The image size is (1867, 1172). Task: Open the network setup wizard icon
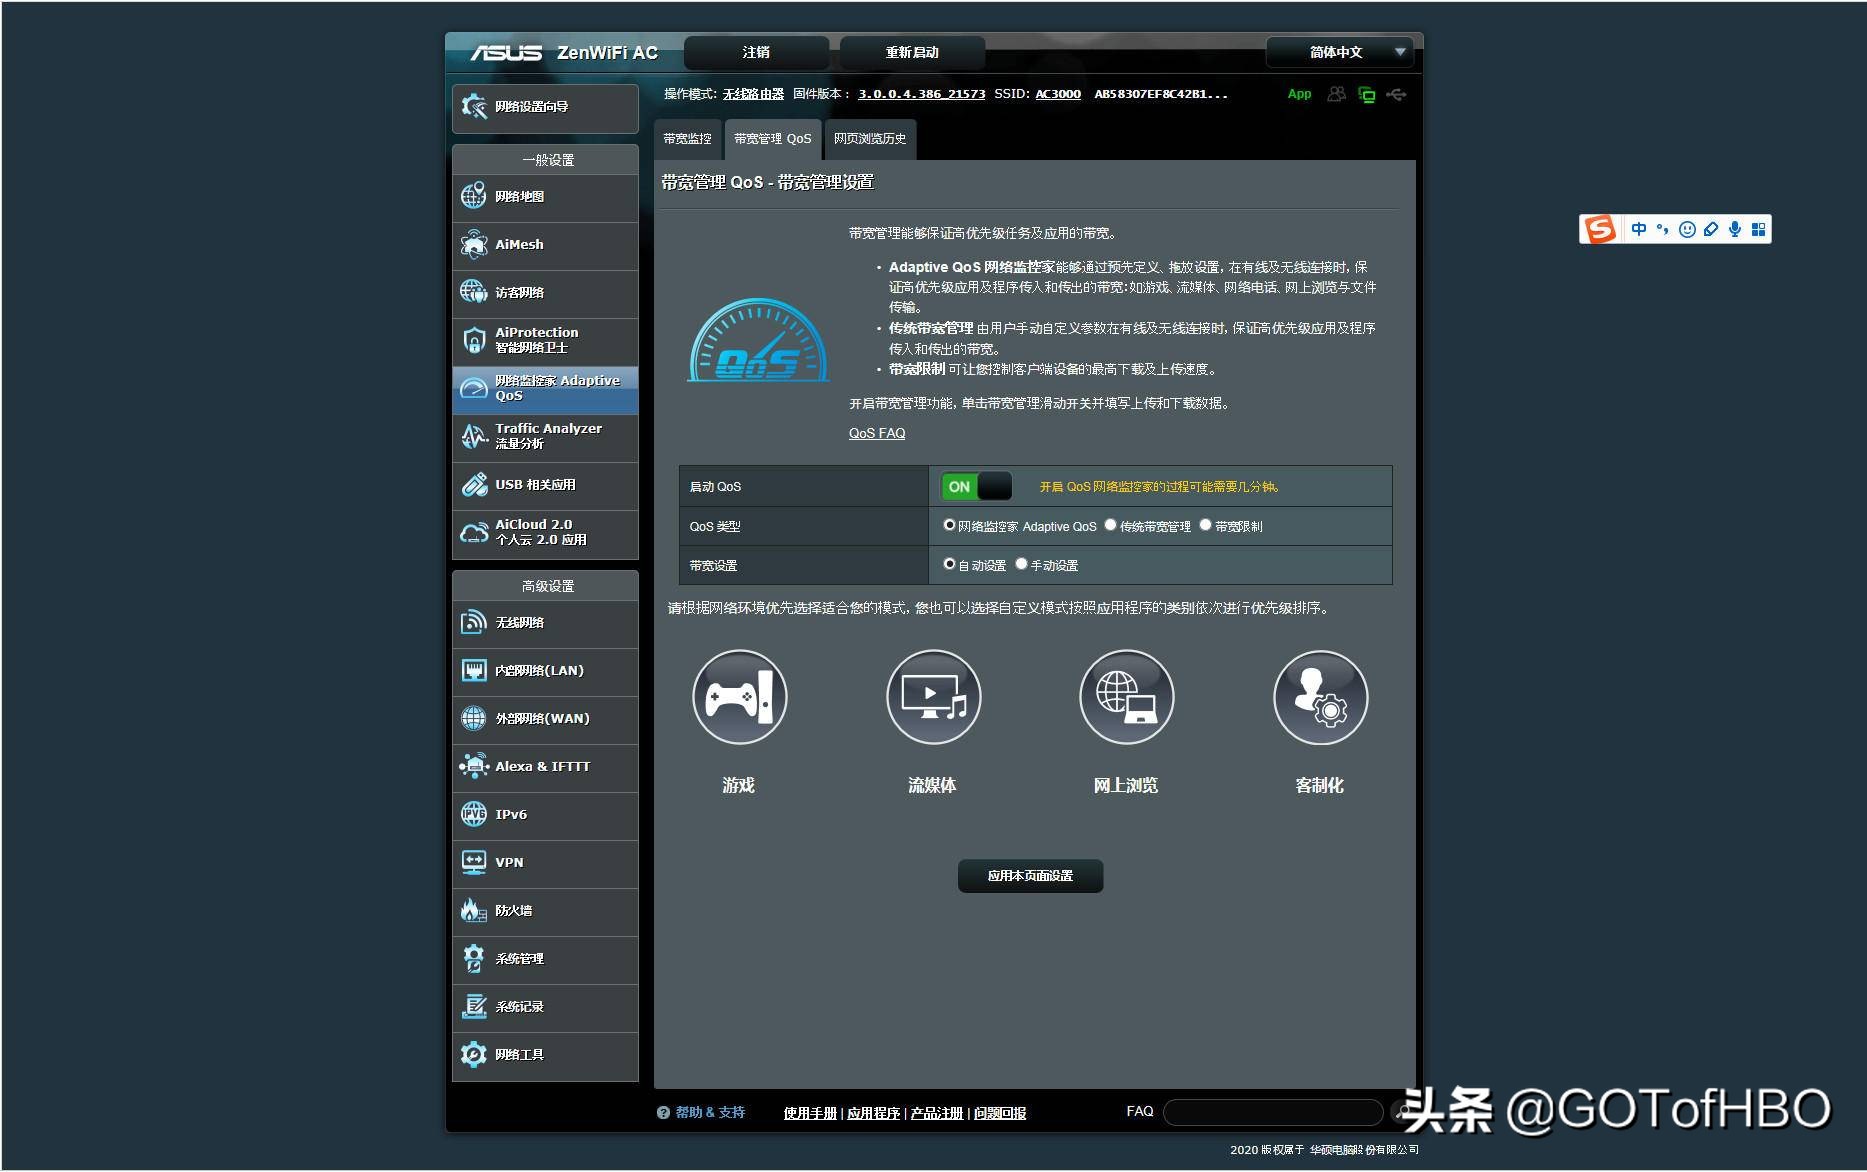(474, 107)
